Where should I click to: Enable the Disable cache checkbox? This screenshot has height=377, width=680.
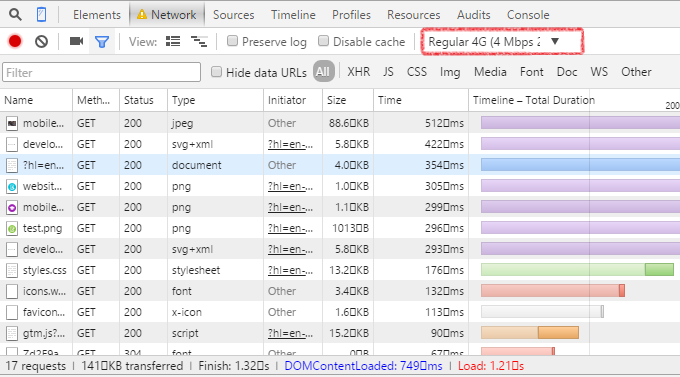(323, 41)
